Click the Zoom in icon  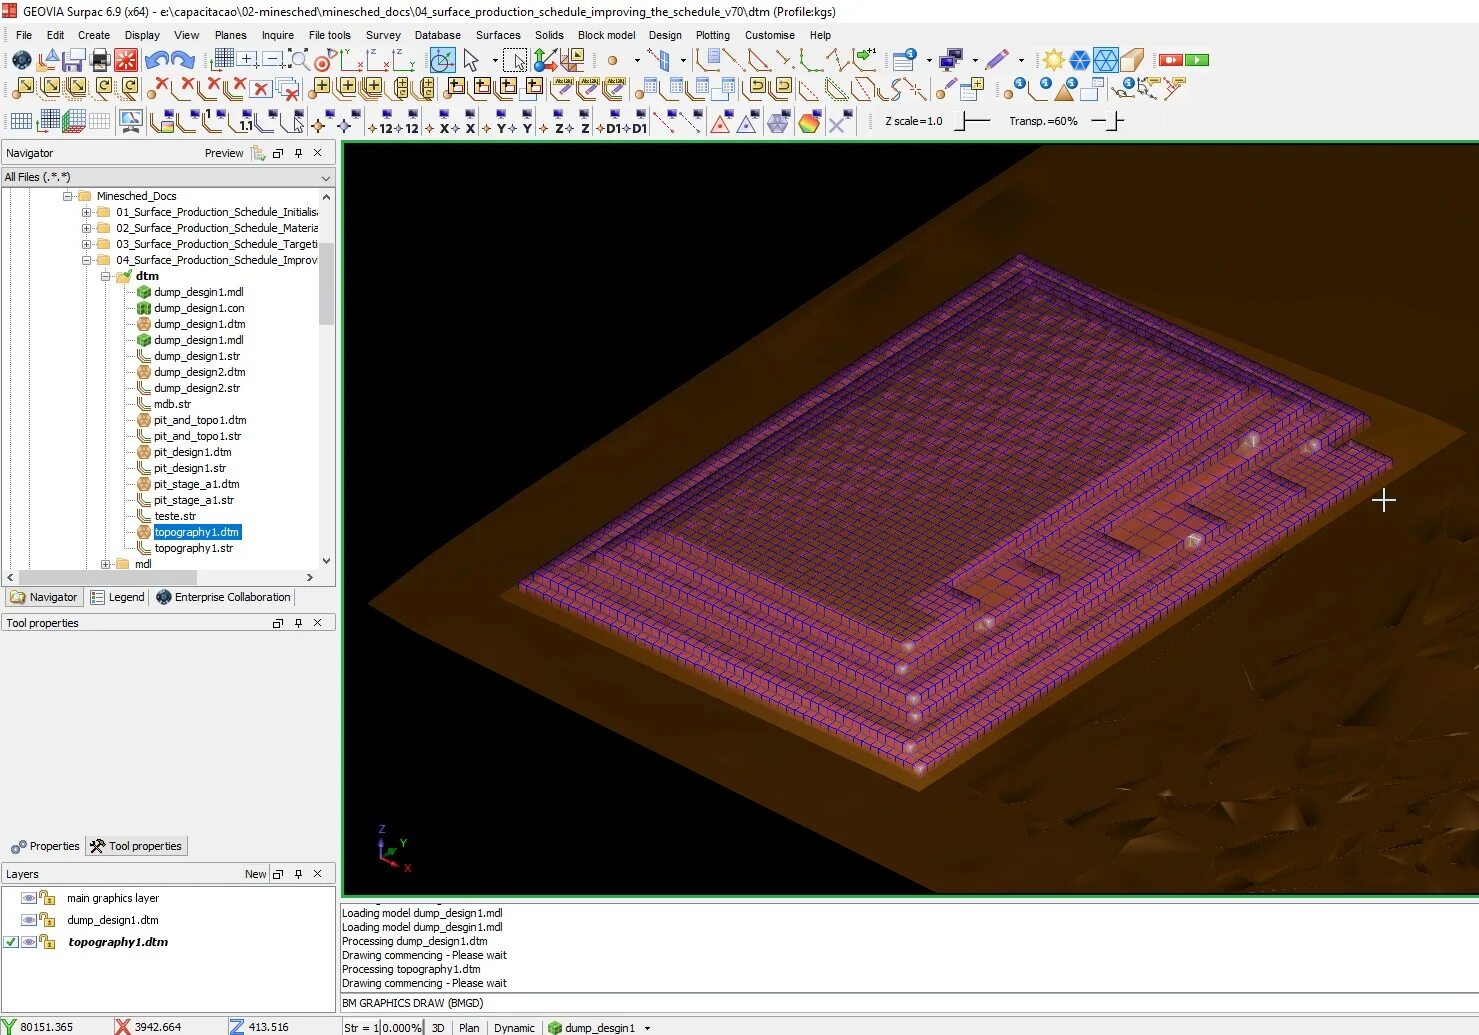coord(248,60)
